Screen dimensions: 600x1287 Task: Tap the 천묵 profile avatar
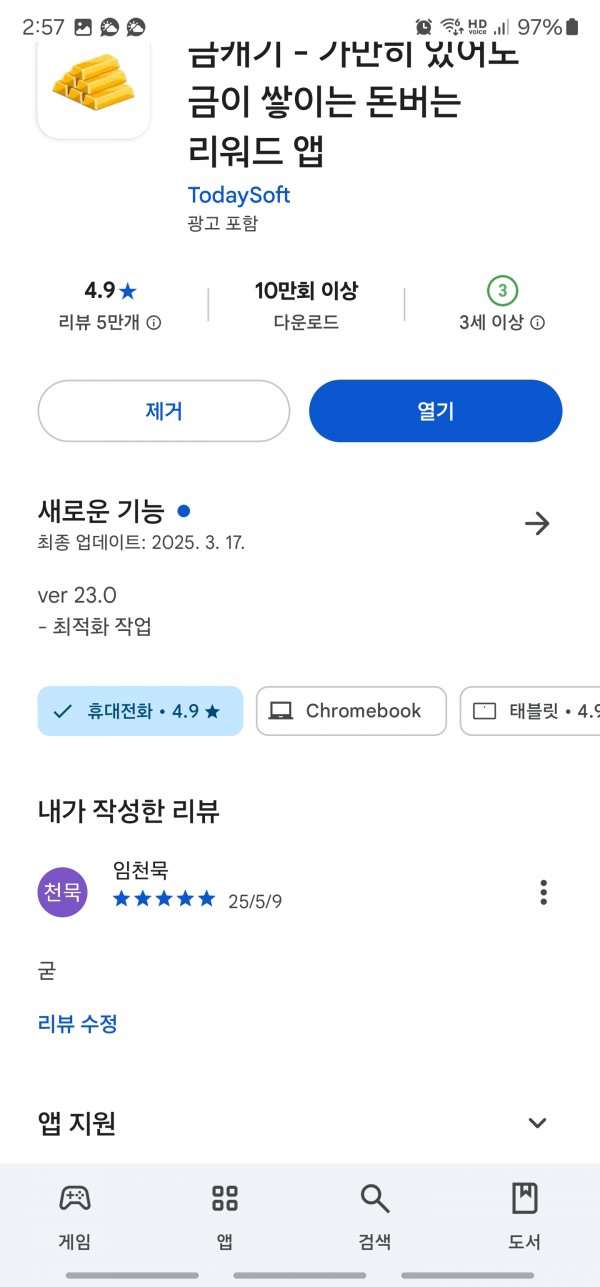tap(63, 892)
